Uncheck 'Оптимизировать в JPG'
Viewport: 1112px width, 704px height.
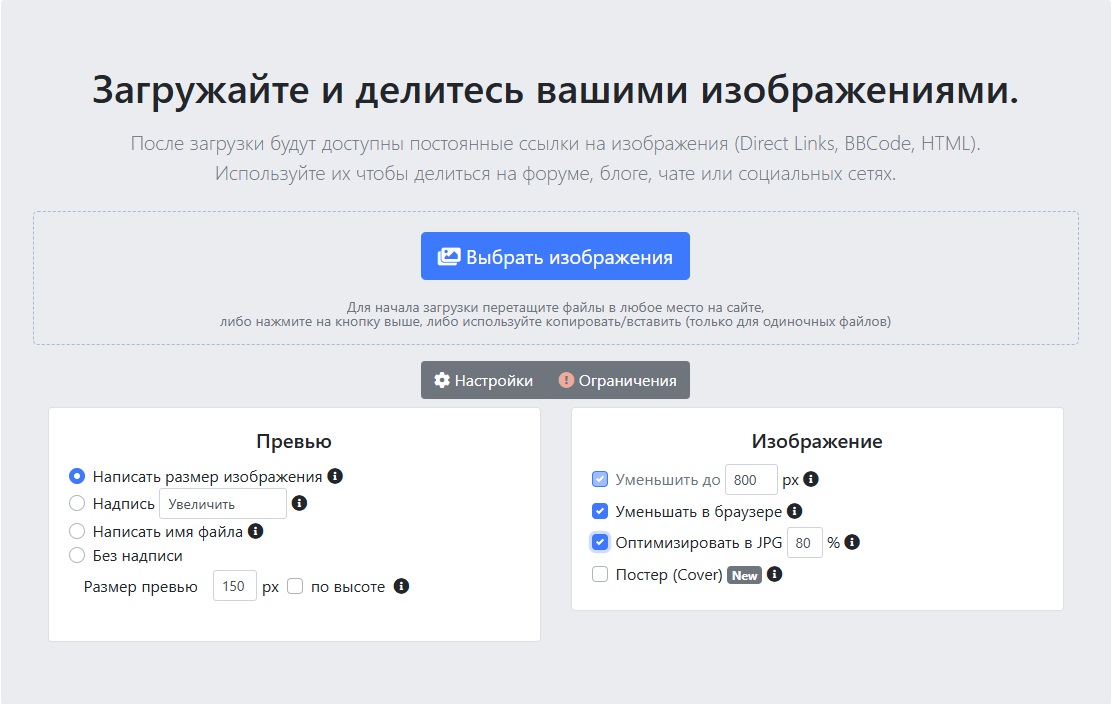(600, 542)
